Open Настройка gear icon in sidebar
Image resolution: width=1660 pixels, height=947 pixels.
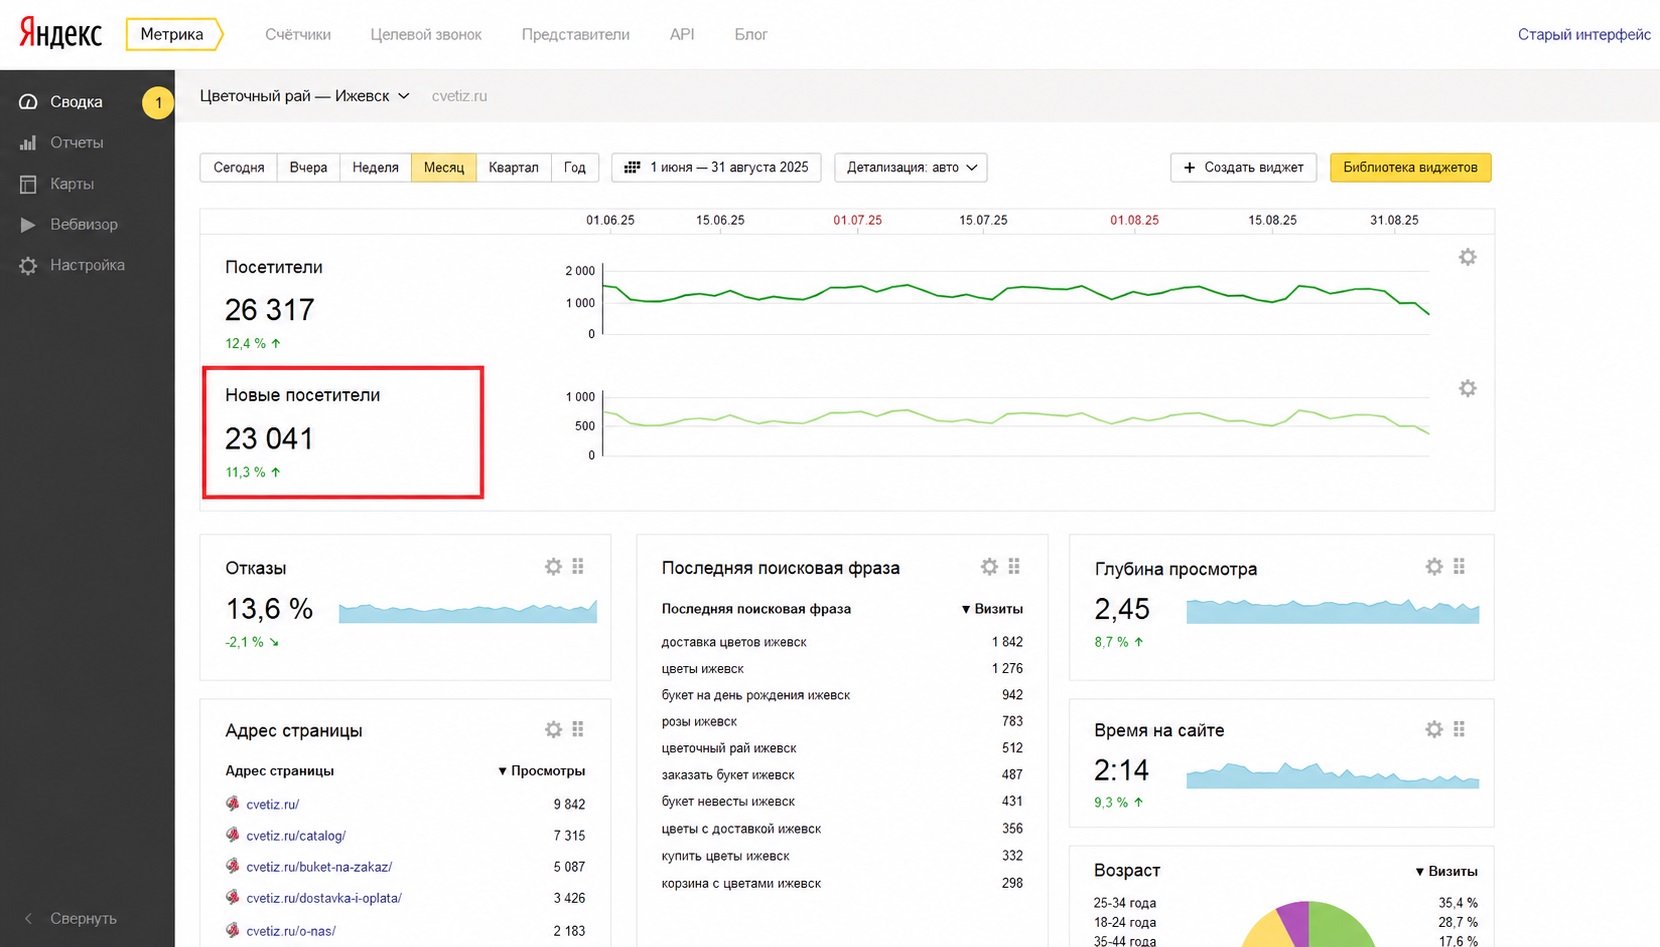[28, 266]
